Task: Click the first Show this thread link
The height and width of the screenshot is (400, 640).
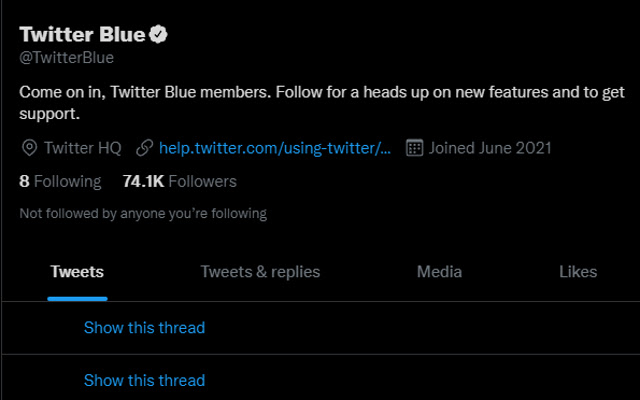Action: (144, 327)
